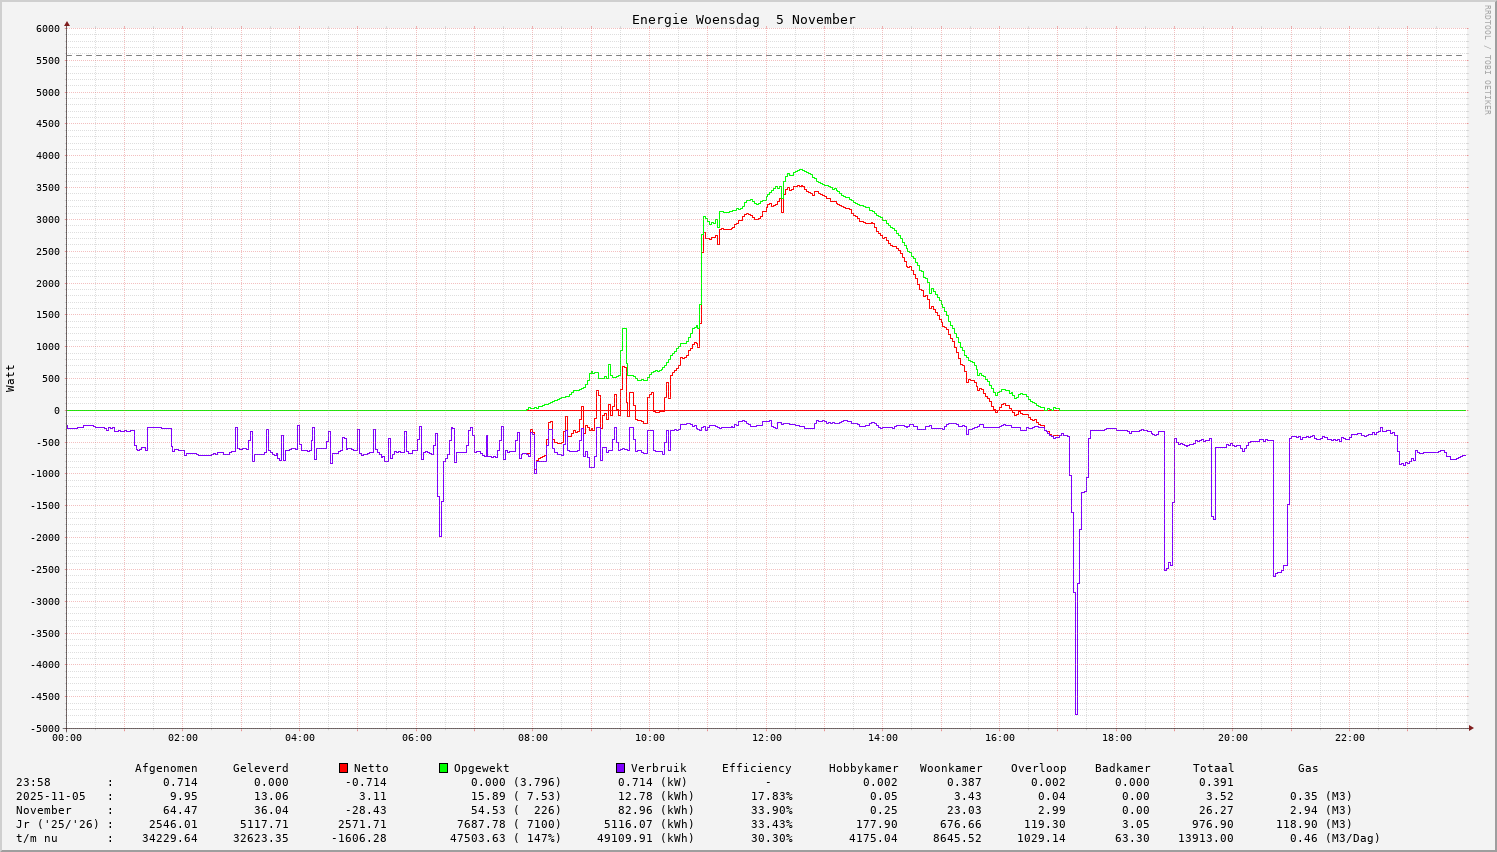Click the 2025-11-05 row label
Viewport: 1497px width, 852px height.
point(48,796)
